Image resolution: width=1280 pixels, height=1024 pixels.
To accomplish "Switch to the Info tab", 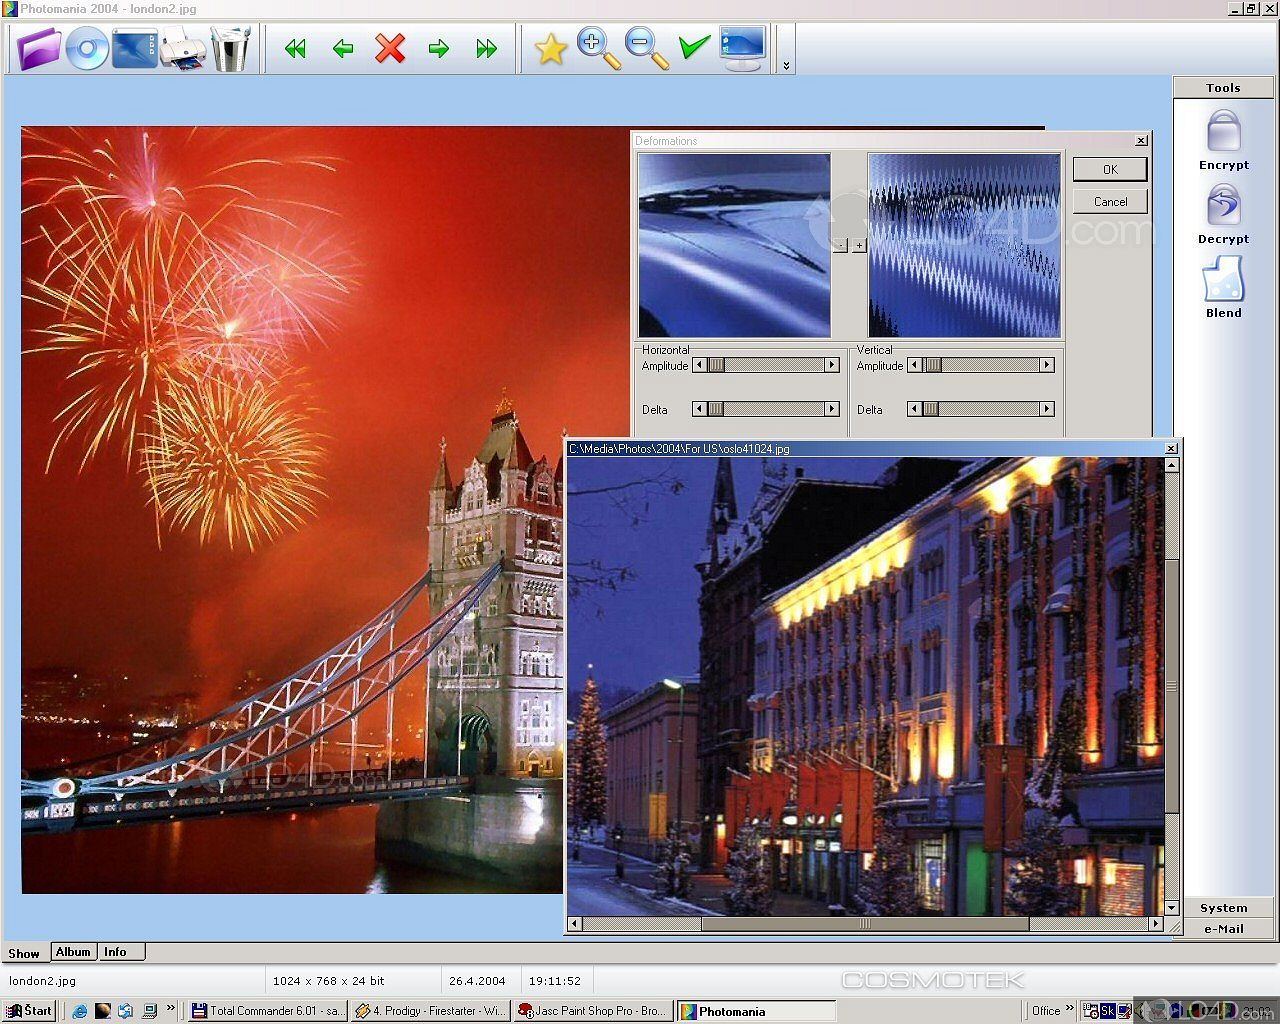I will (x=116, y=952).
